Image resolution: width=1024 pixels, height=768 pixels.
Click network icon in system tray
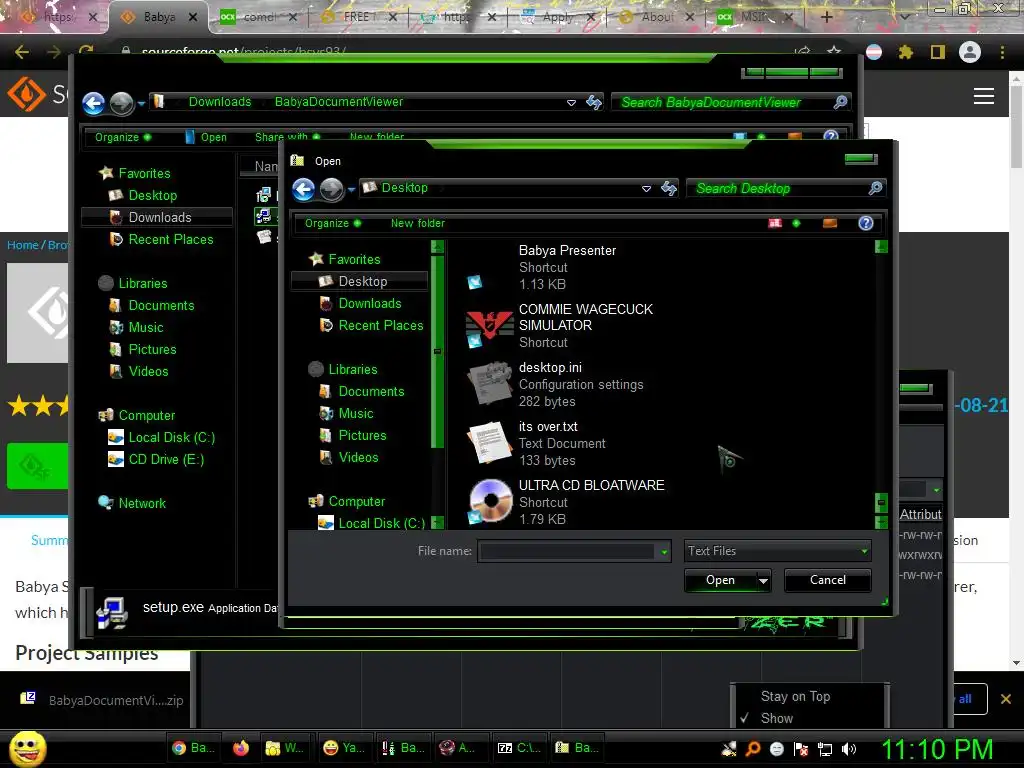[825, 749]
